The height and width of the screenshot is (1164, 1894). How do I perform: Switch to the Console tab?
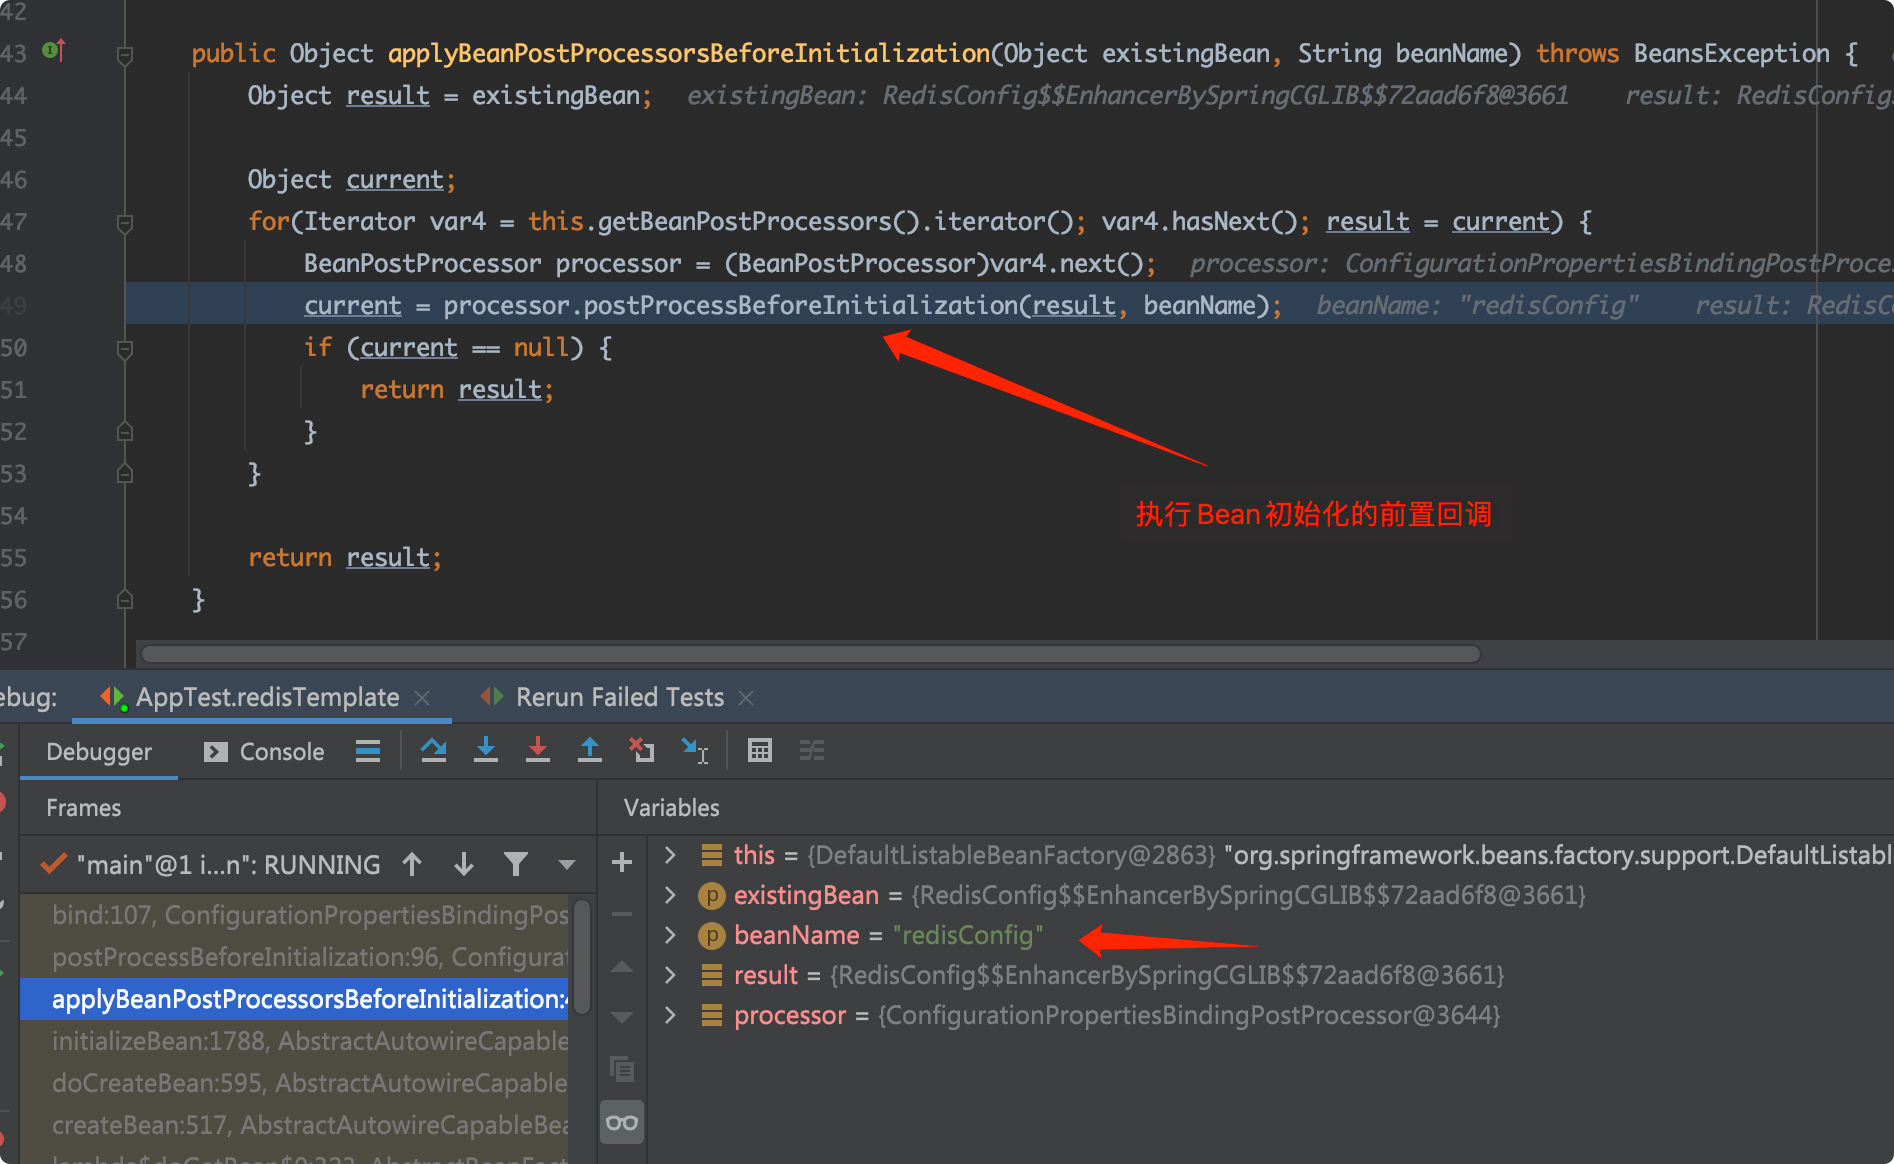click(x=282, y=751)
